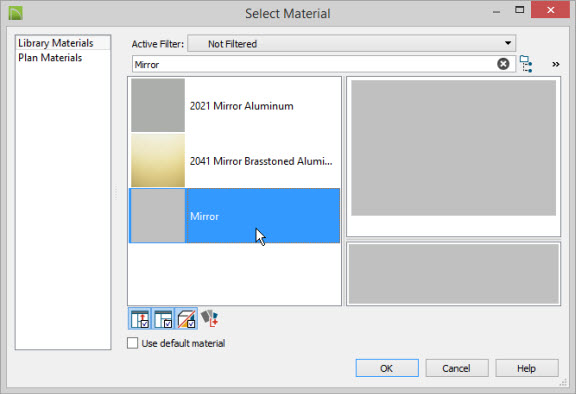Click the add material swatches icon

pyautogui.click(x=209, y=318)
